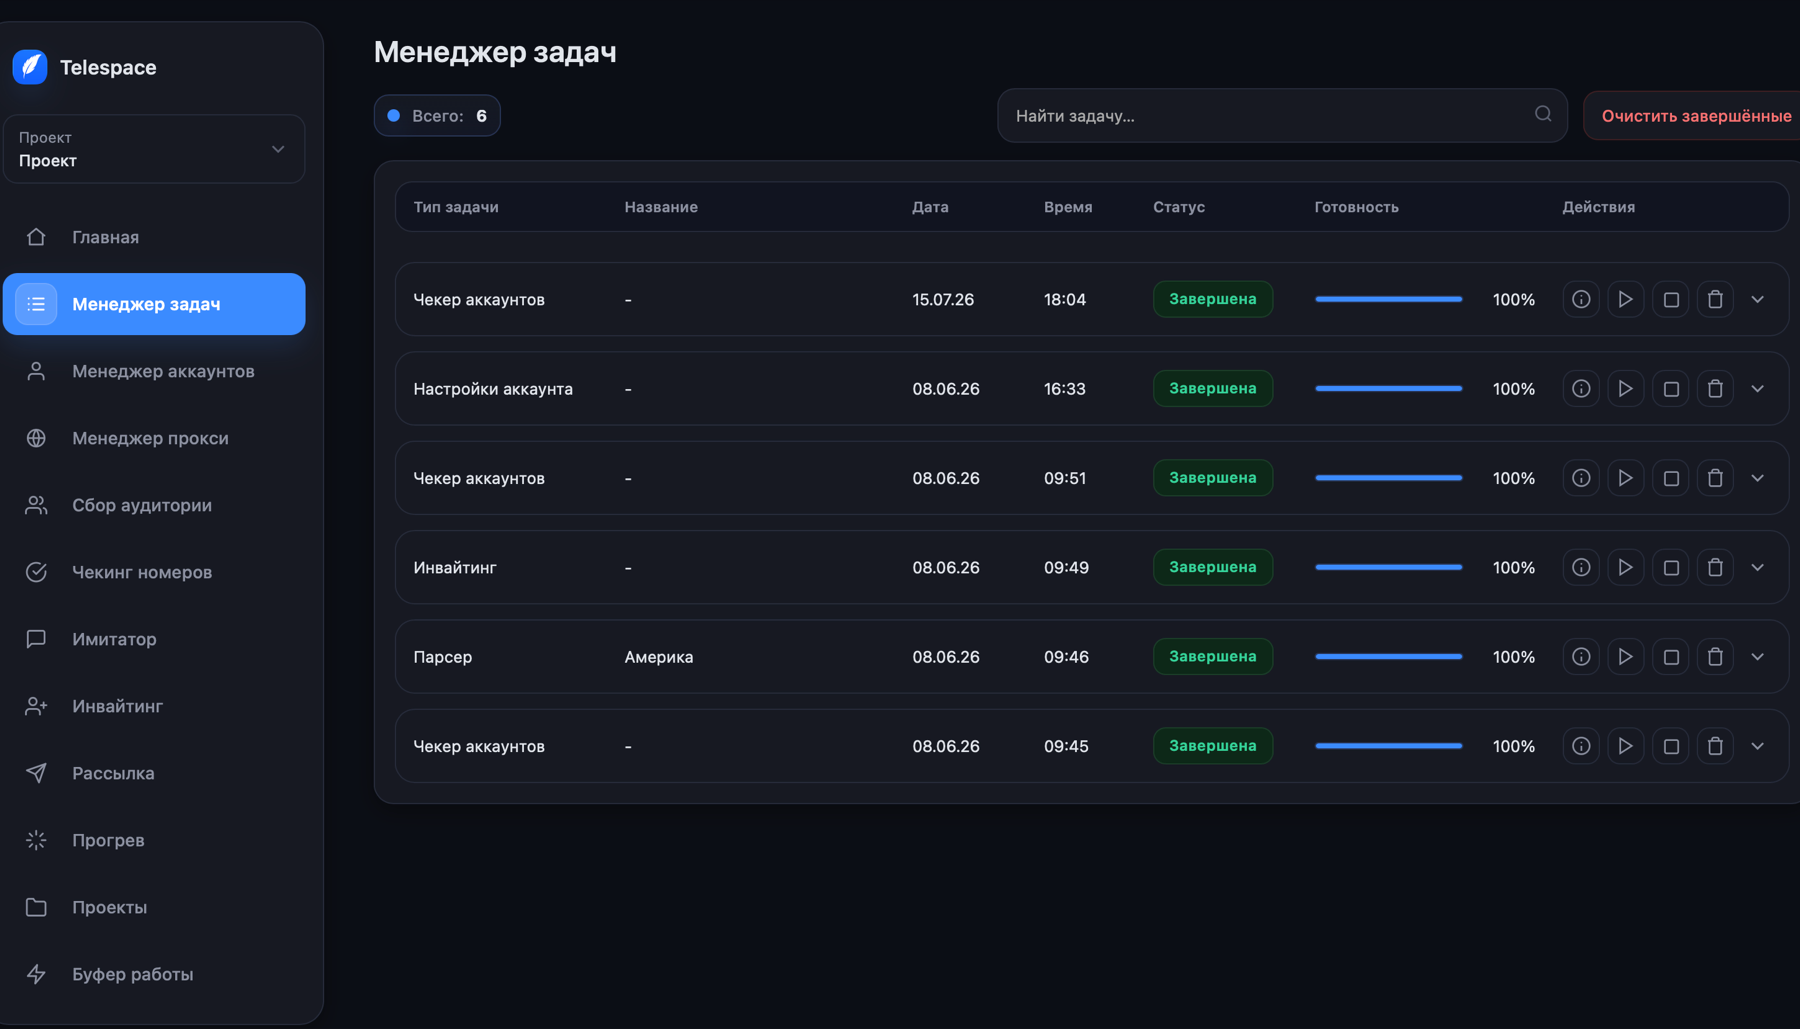Image resolution: width=1800 pixels, height=1029 pixels.
Task: Open info for the Парсер Америка task
Action: (1581, 657)
